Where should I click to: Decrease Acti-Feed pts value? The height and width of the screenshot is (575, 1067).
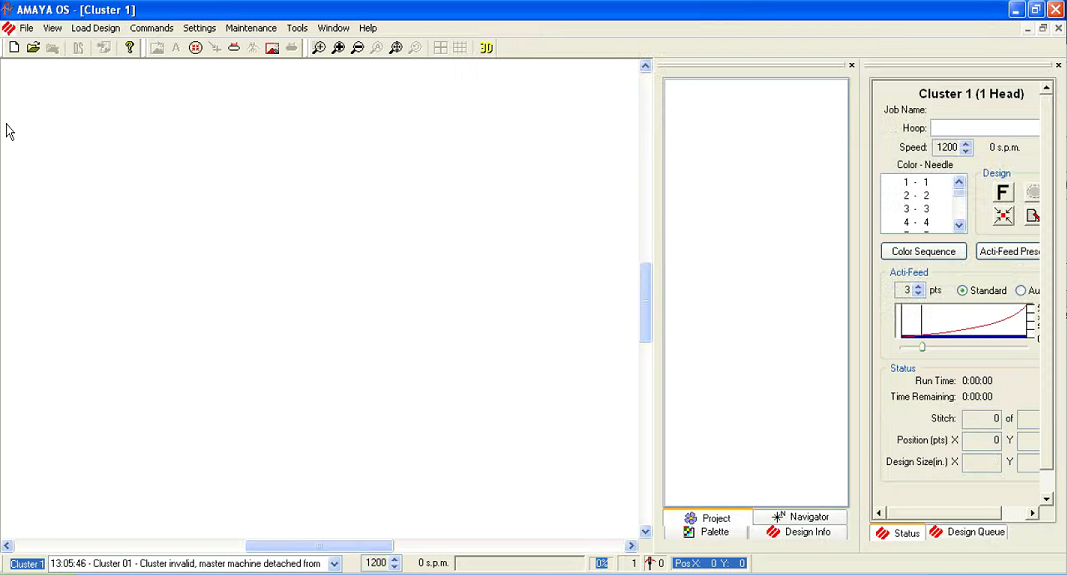[918, 294]
